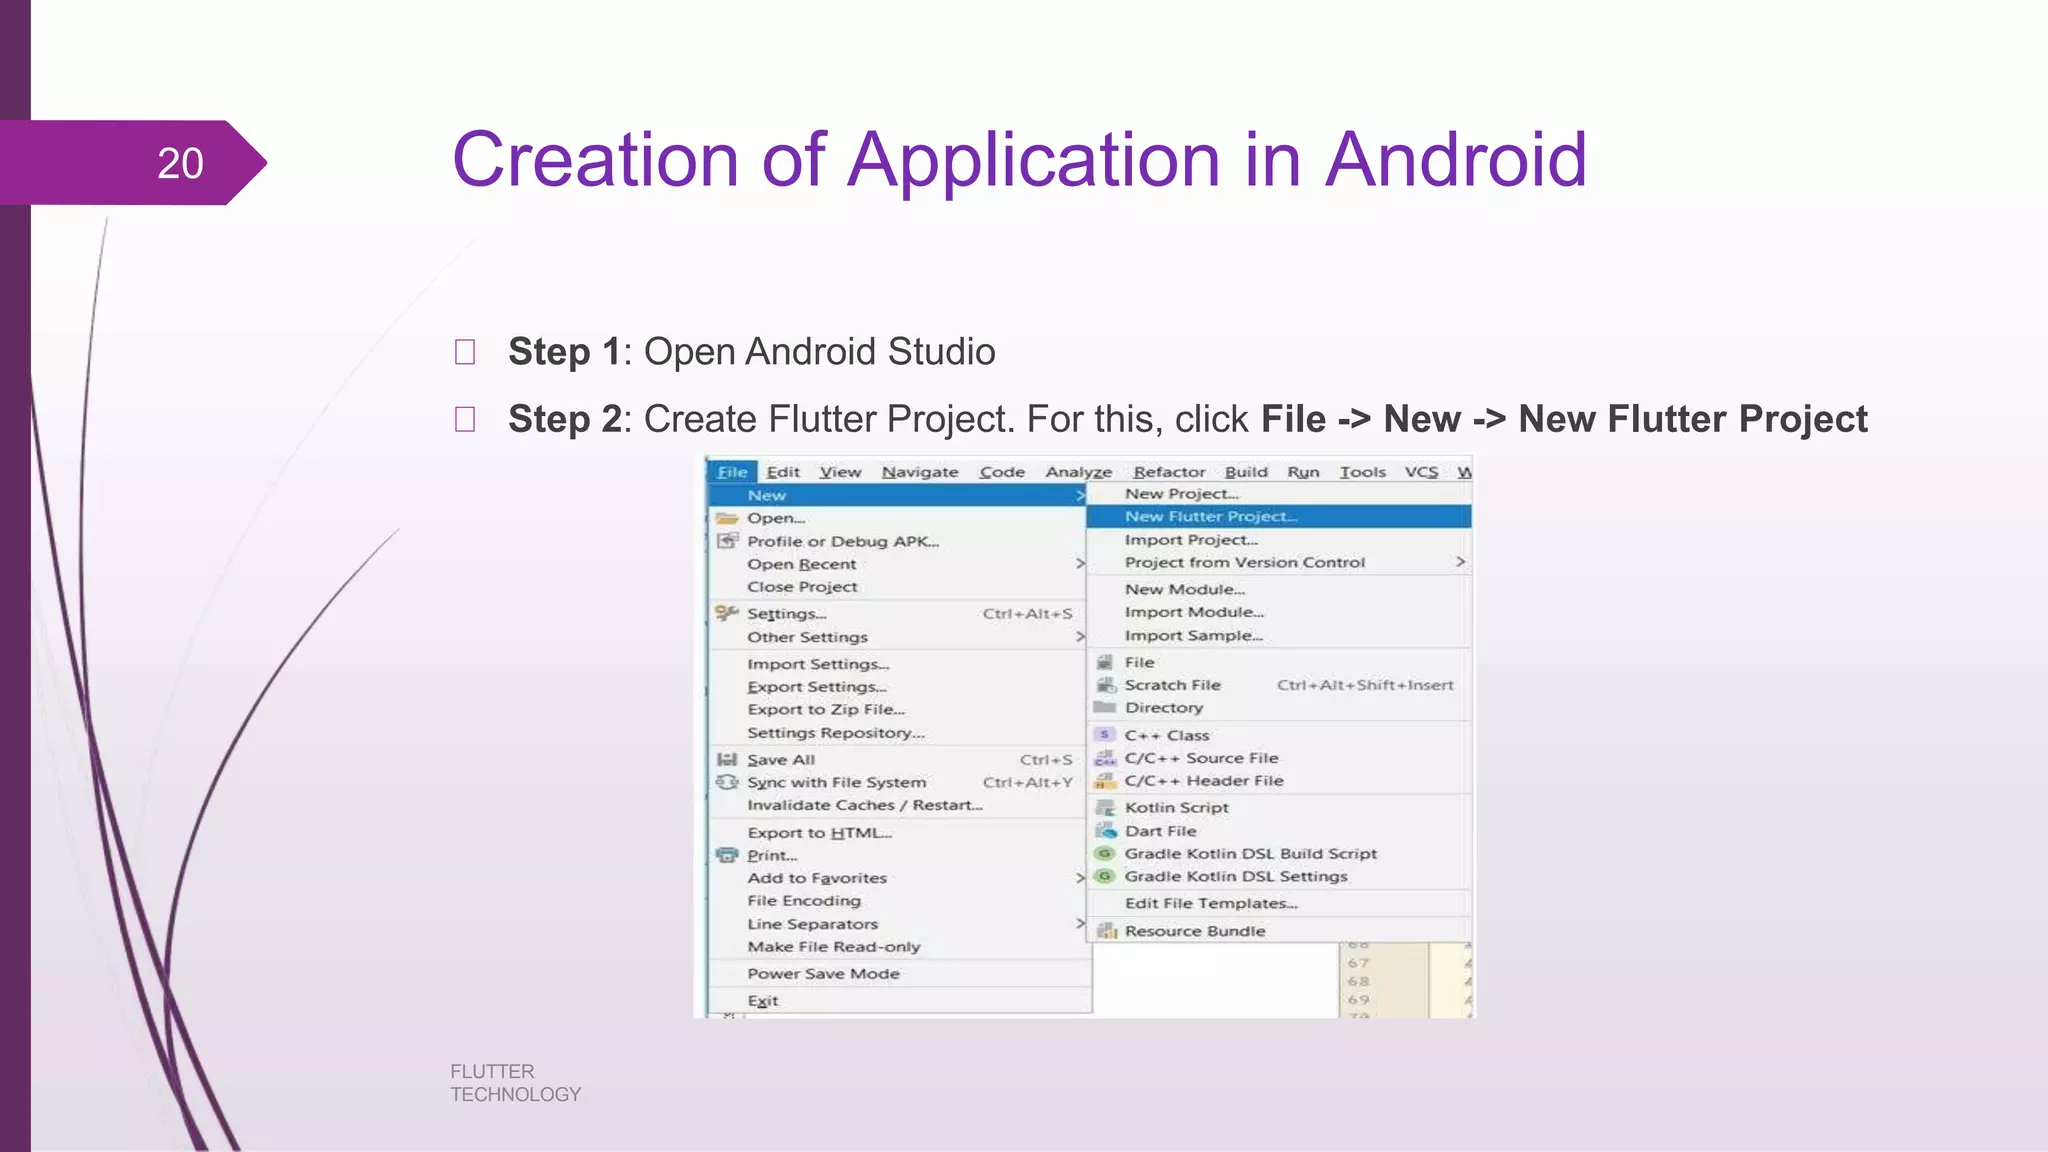
Task: Expand the Open Recent submenu arrow
Action: pos(1080,564)
